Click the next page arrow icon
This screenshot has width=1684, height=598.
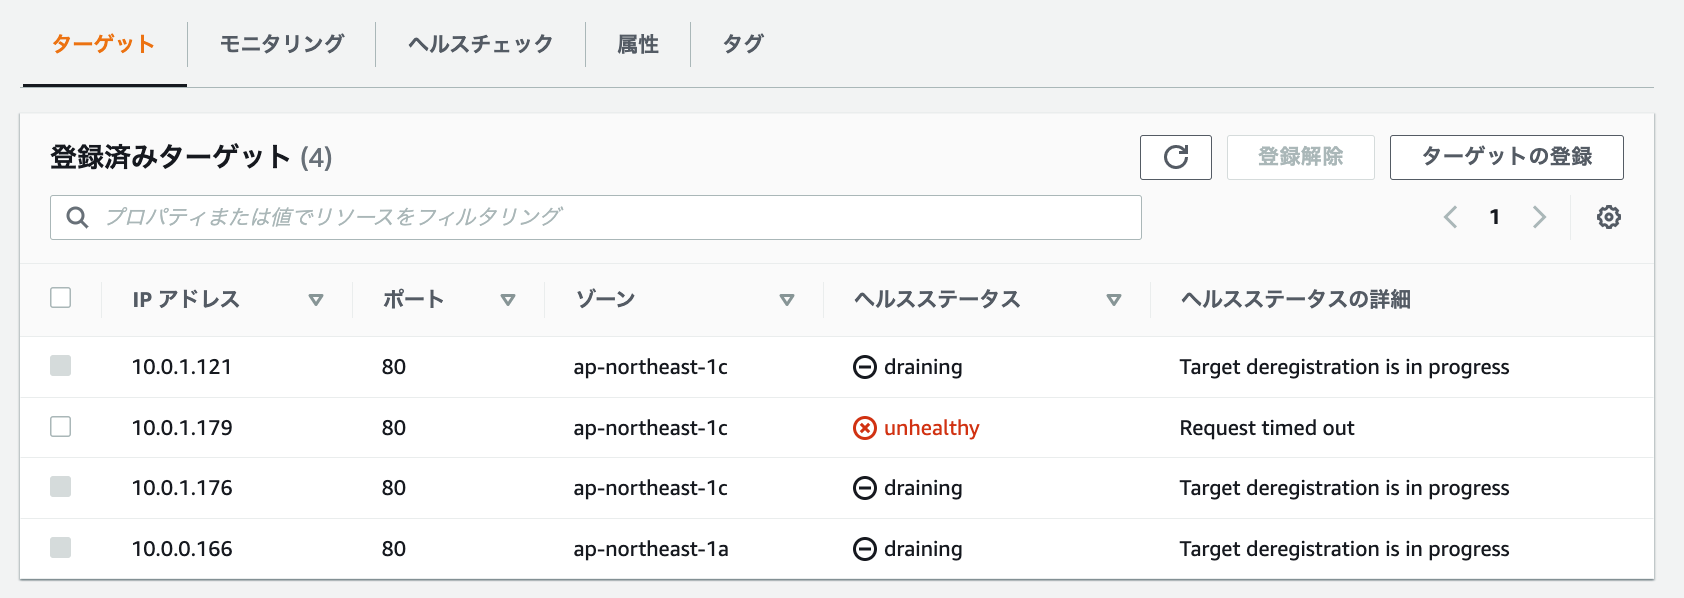coord(1539,216)
